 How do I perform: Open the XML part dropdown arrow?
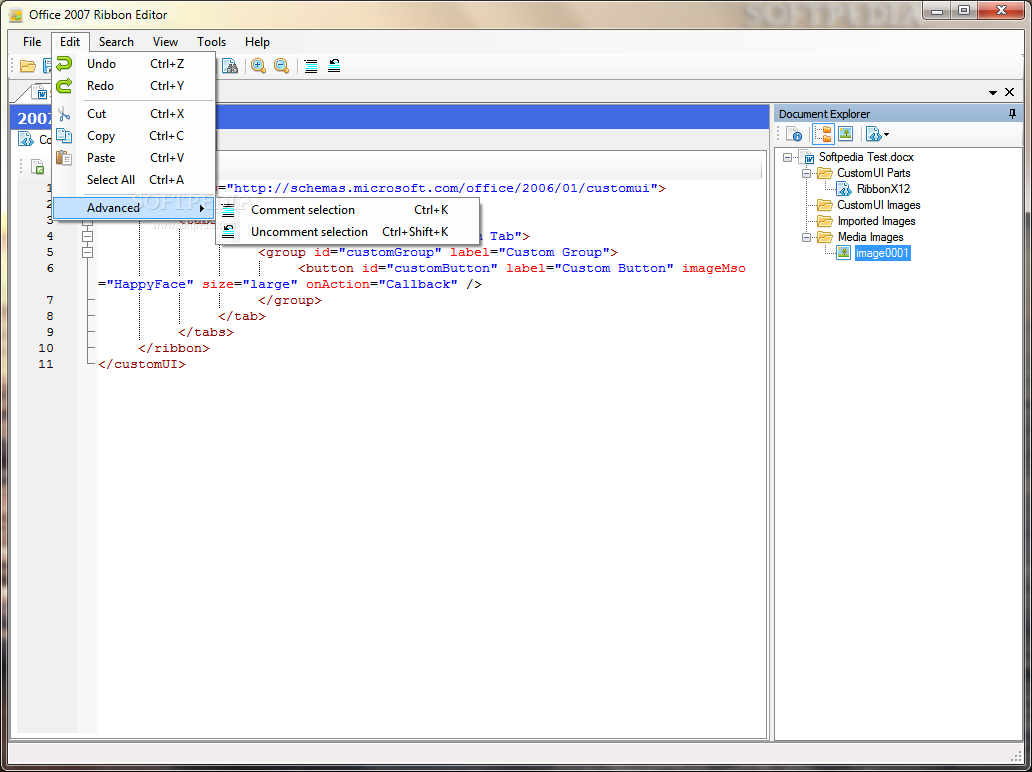(887, 135)
